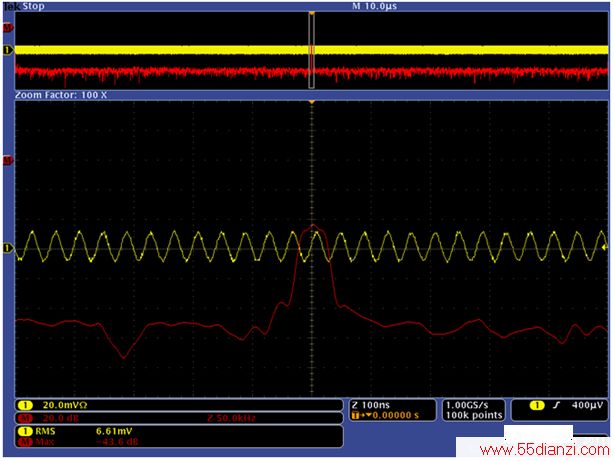Click the 6.61mV RMS value
614x461 pixels.
tap(114, 431)
